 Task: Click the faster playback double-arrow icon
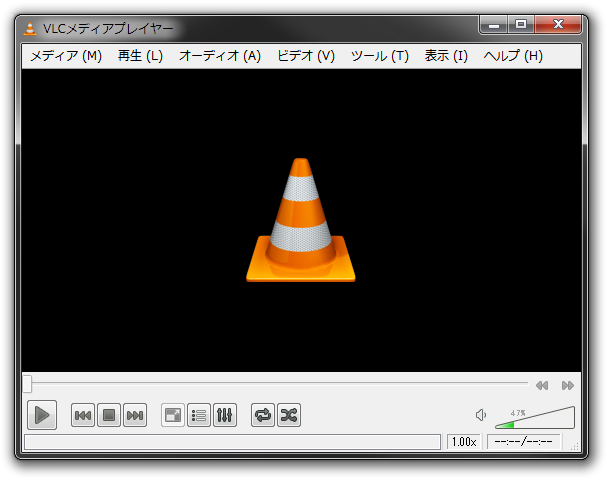[568, 385]
